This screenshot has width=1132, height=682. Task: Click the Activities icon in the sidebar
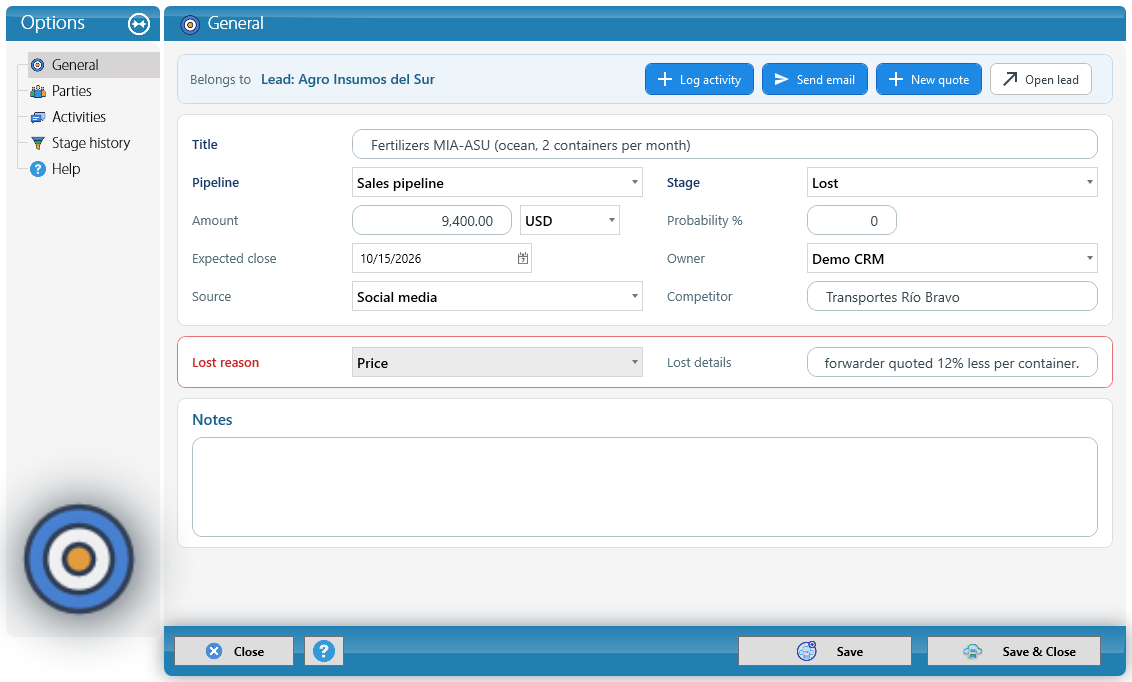click(38, 117)
